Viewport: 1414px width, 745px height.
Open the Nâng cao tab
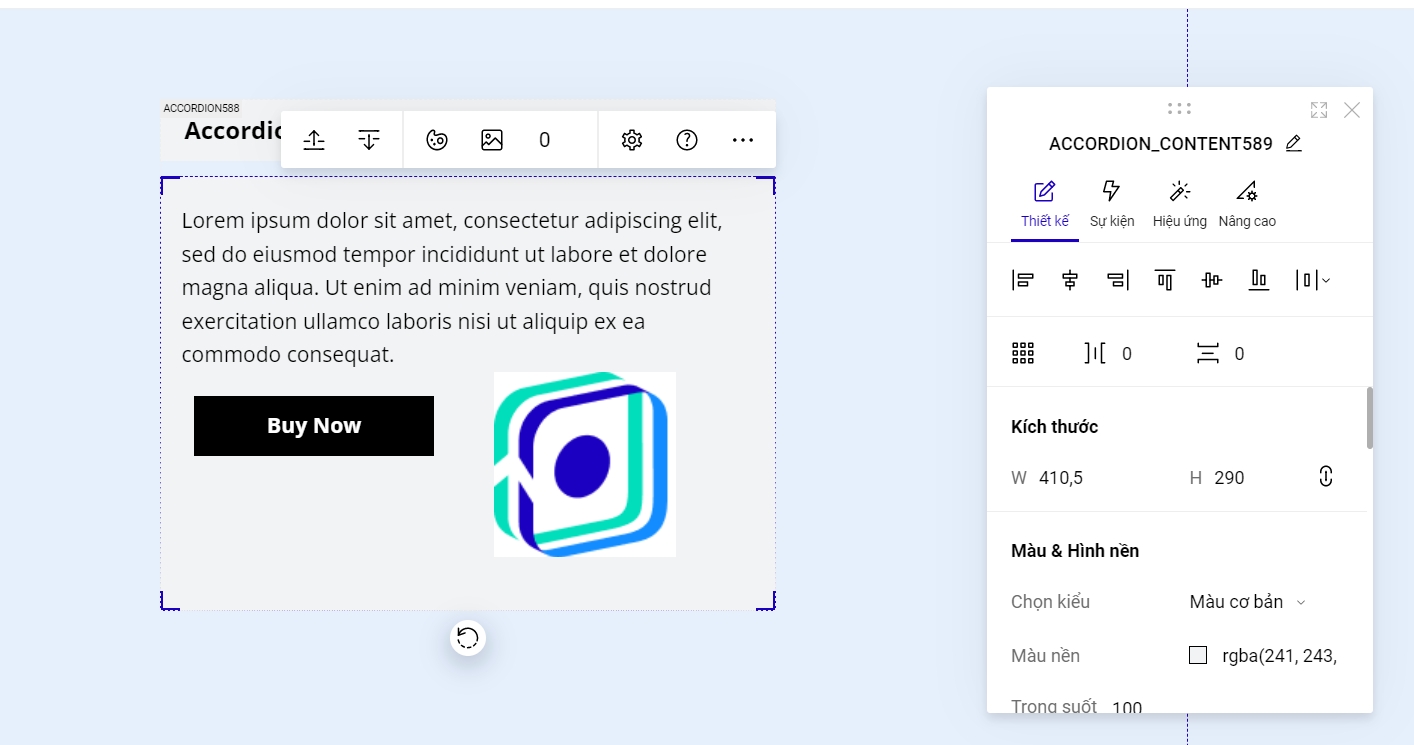point(1246,203)
